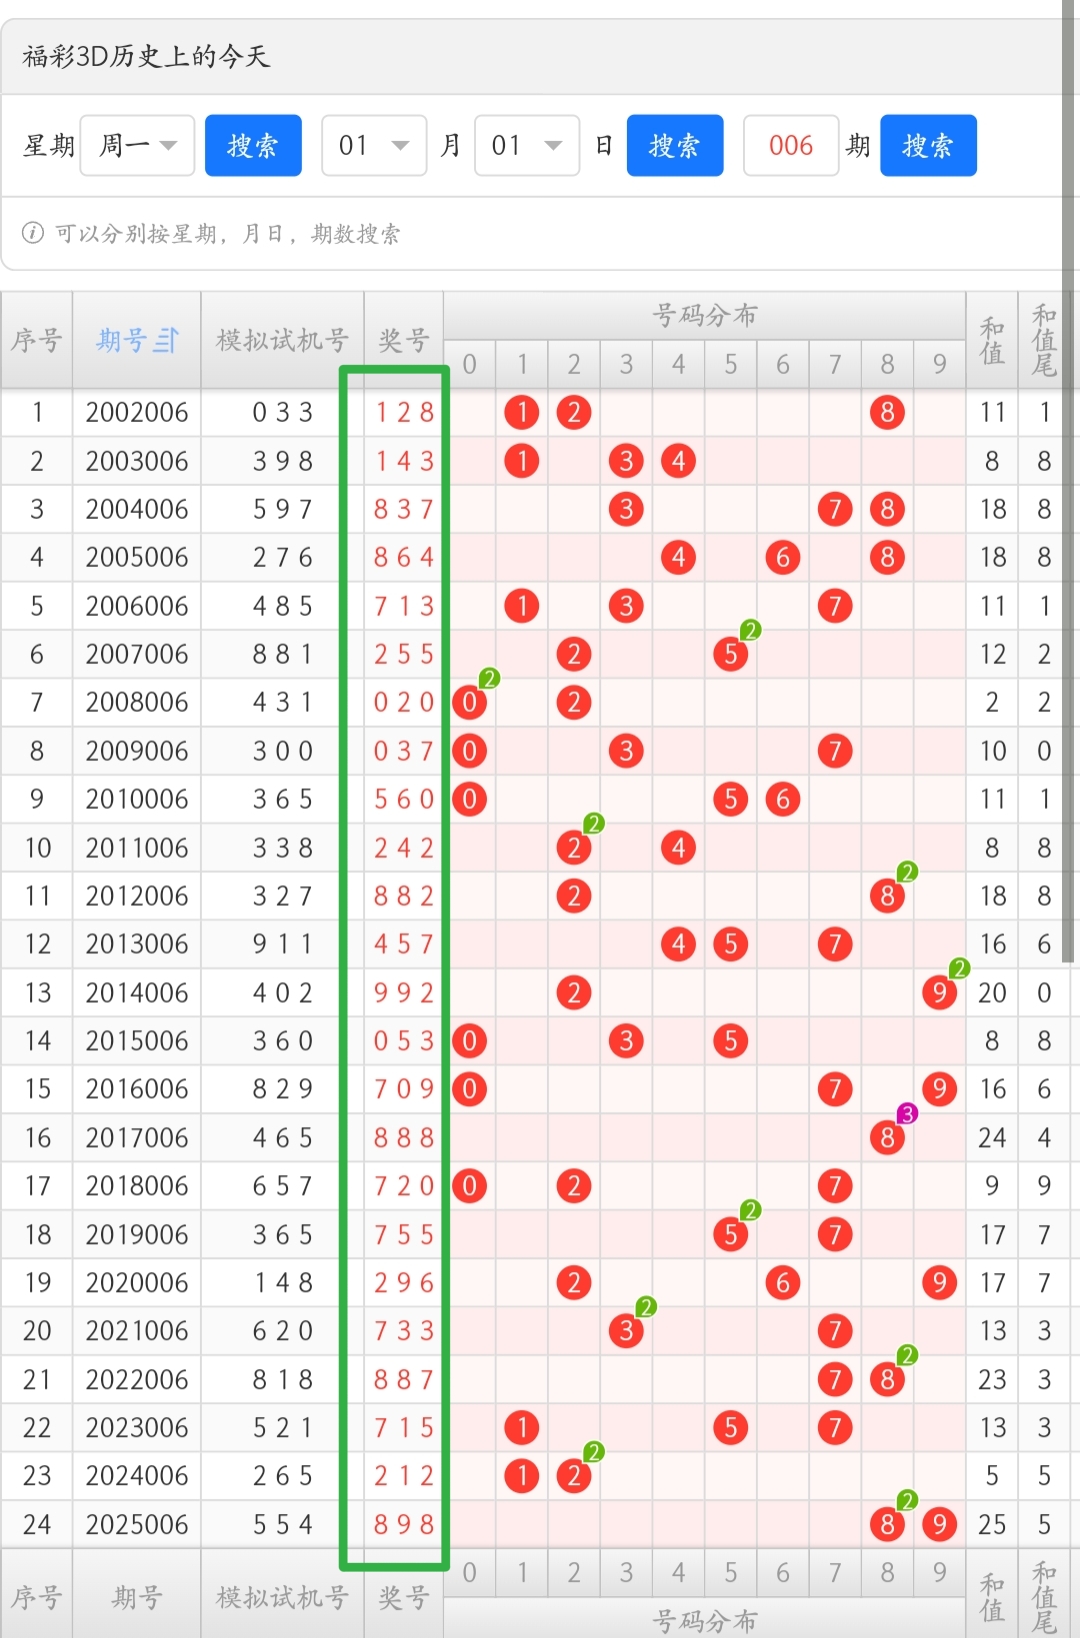The image size is (1080, 1638).
Task: Click the 期号 footer header at bottom
Action: 137,1597
